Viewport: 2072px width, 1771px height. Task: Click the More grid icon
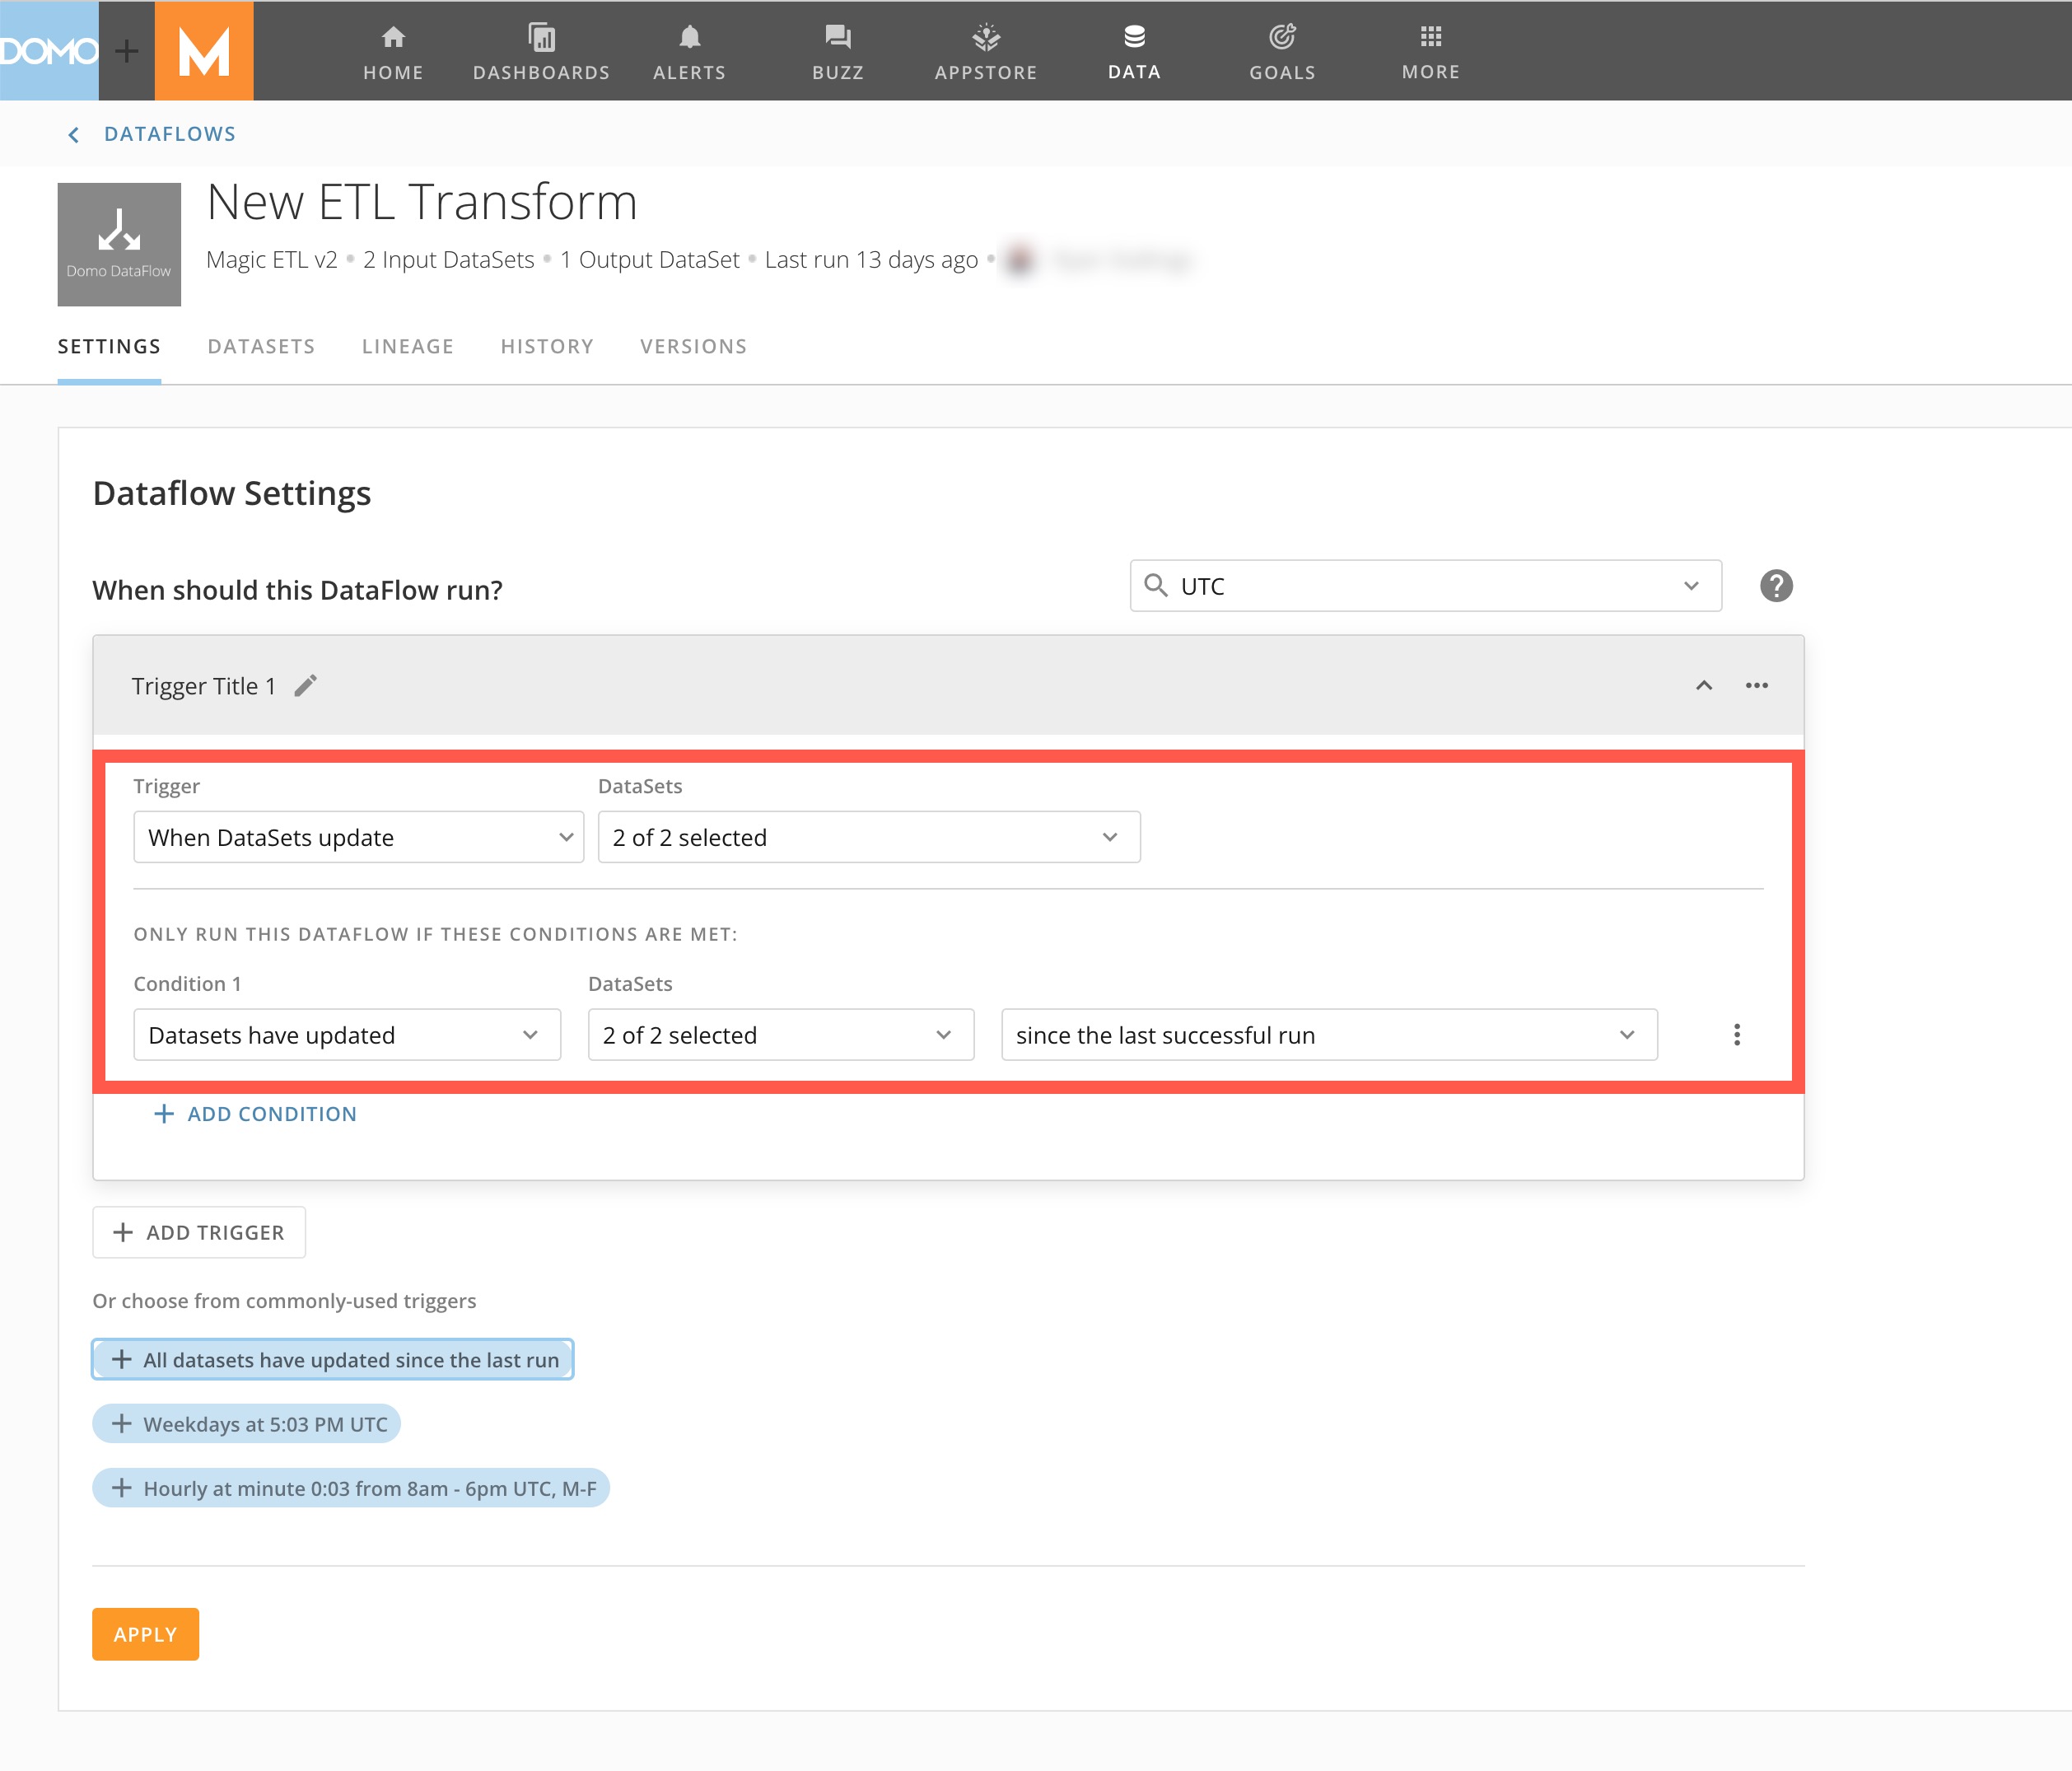pyautogui.click(x=1430, y=50)
